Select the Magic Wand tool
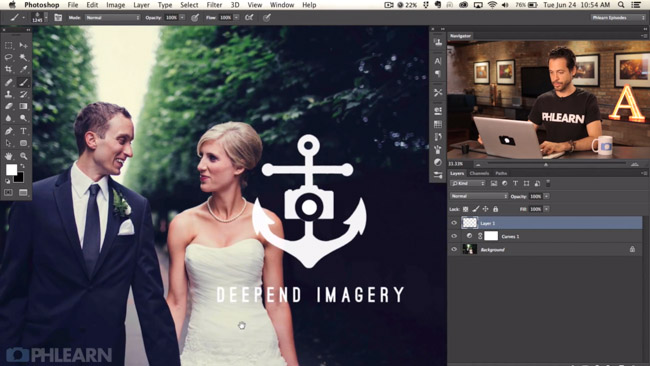This screenshot has height=366, width=650. click(x=23, y=57)
